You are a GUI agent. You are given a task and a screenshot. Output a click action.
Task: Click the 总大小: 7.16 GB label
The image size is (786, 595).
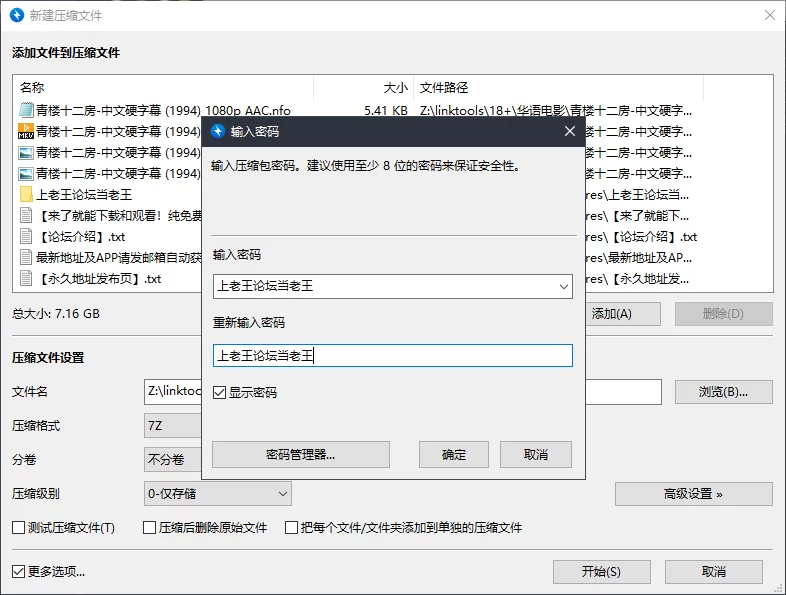coord(56,314)
